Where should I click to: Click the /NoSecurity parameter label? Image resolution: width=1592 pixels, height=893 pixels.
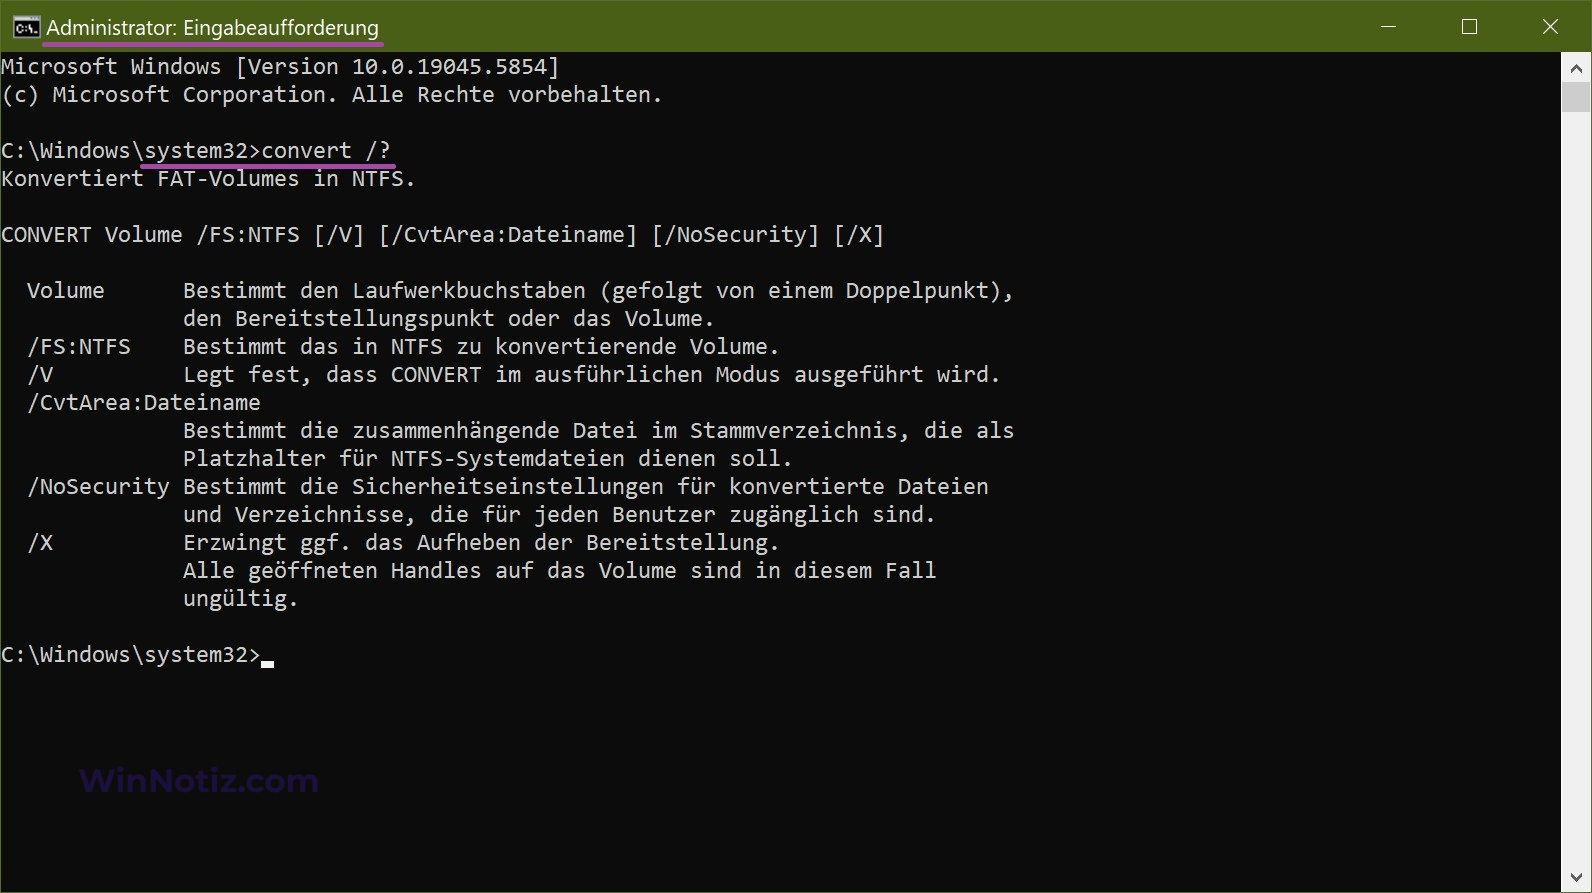point(98,487)
